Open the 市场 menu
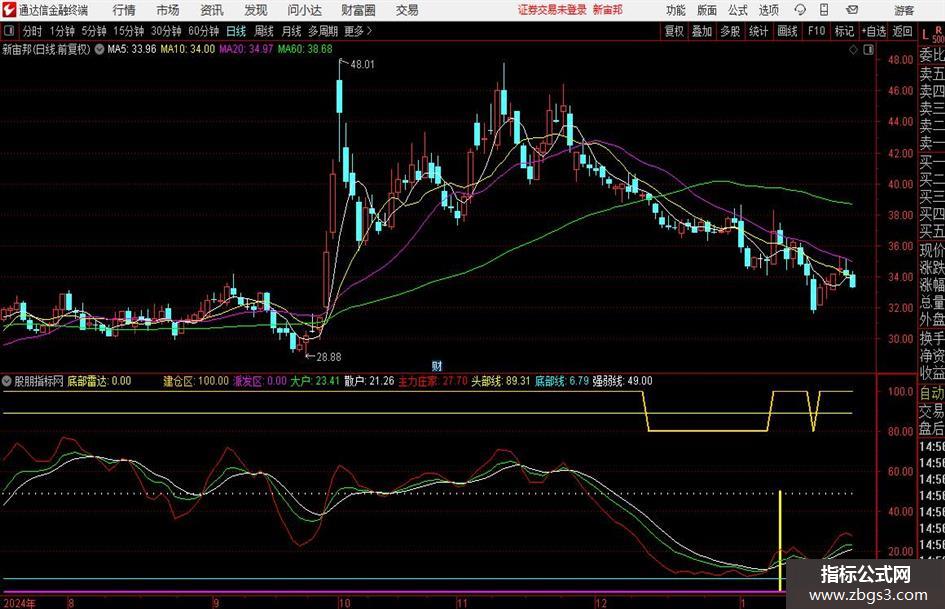Image resolution: width=945 pixels, height=609 pixels. [x=168, y=10]
